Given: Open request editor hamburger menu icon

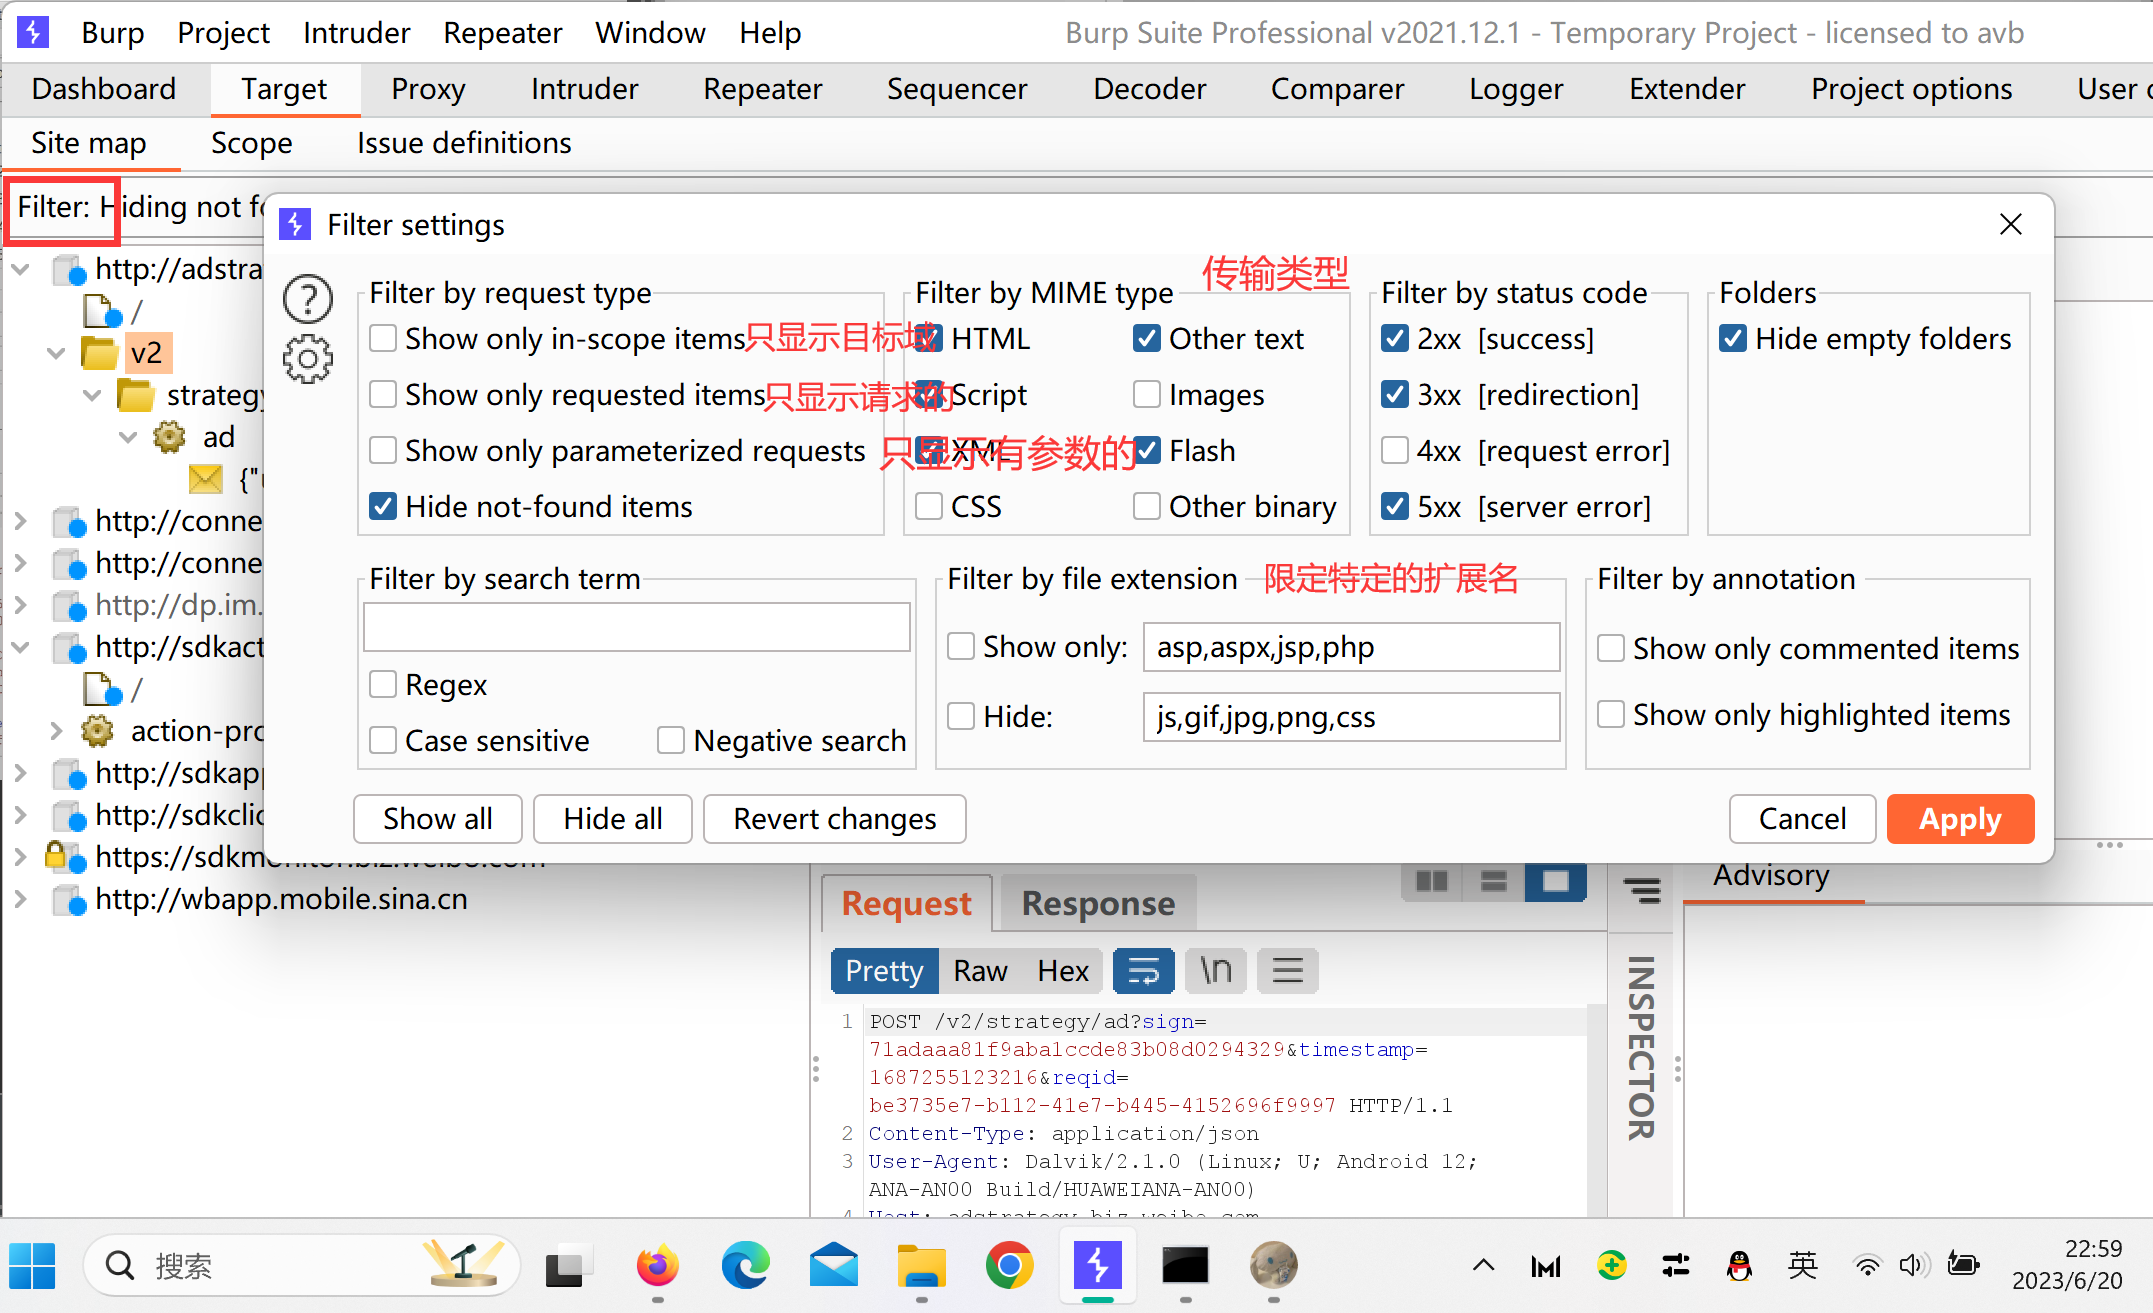Looking at the screenshot, I should coord(1287,971).
